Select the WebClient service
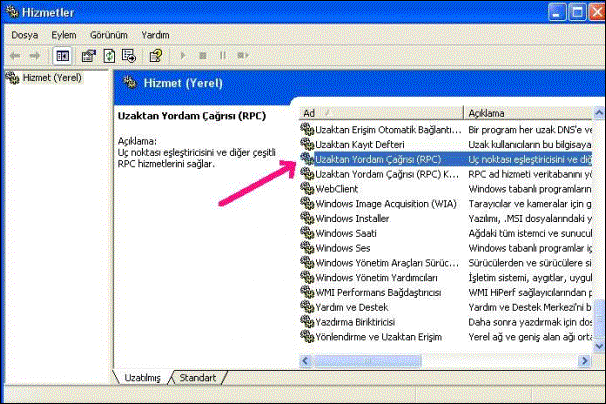The image size is (606, 404). point(337,189)
